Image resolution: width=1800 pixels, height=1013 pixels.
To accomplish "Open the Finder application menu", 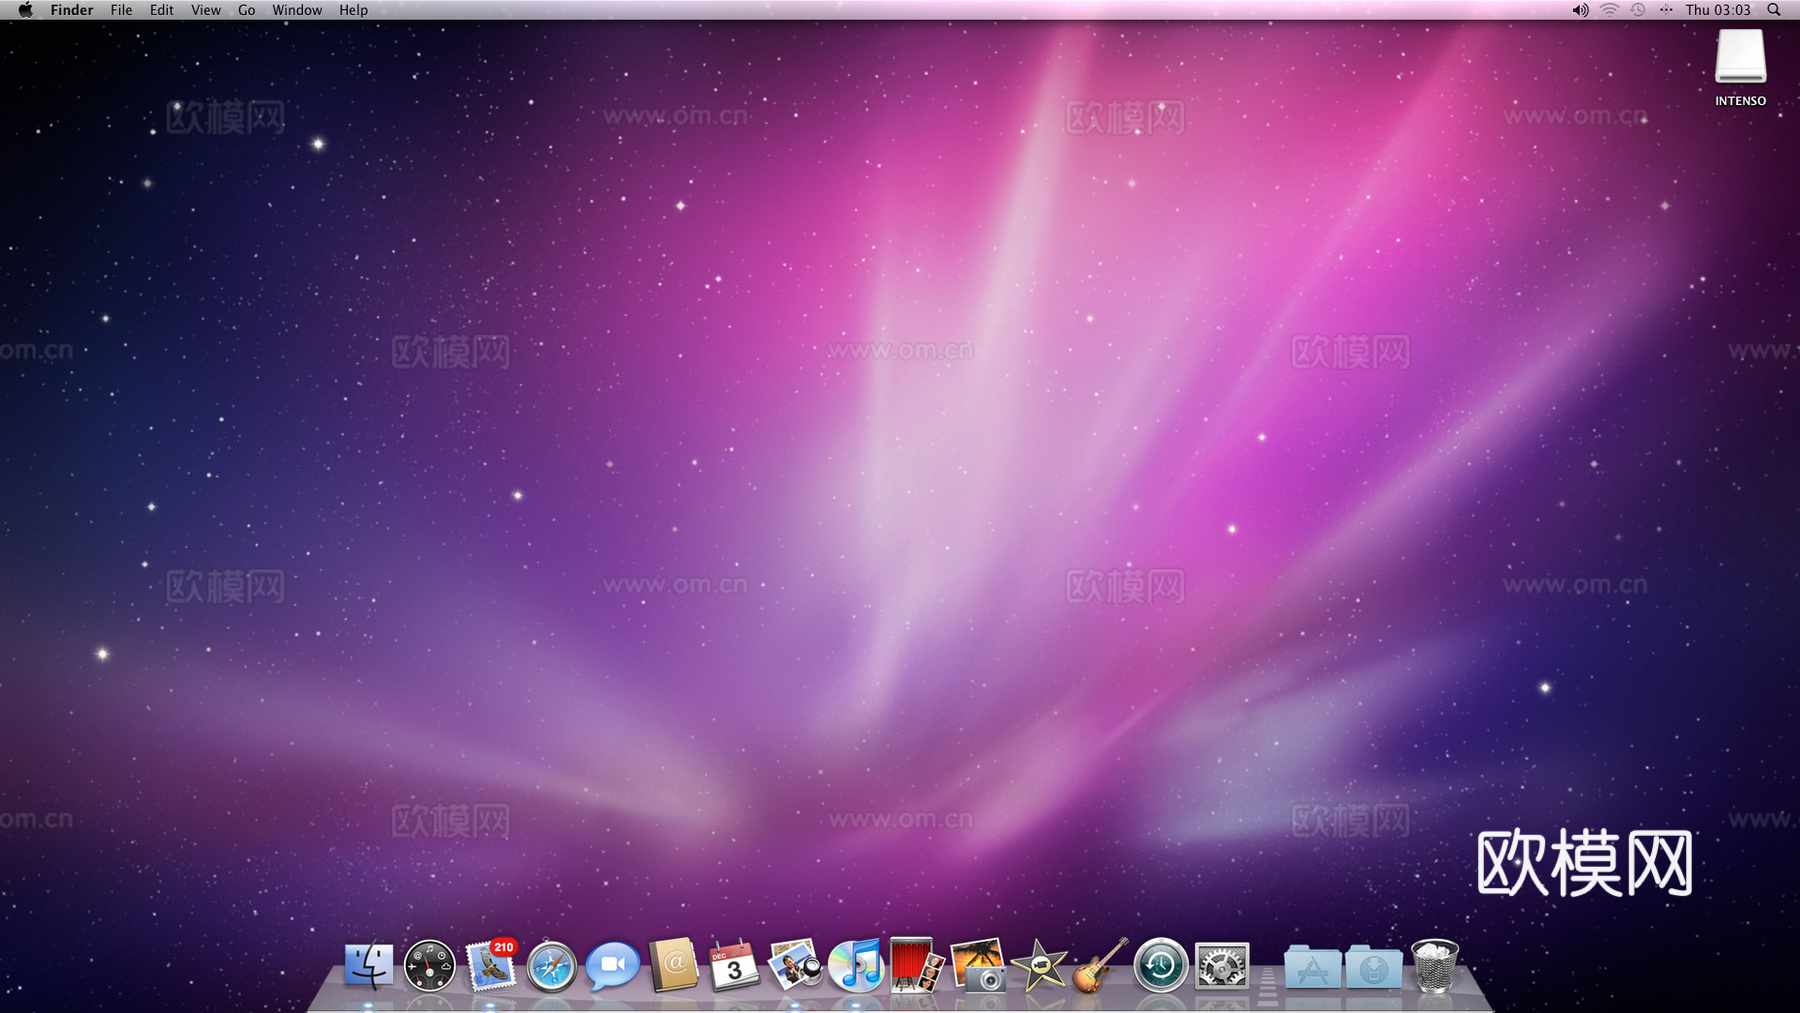I will (72, 10).
